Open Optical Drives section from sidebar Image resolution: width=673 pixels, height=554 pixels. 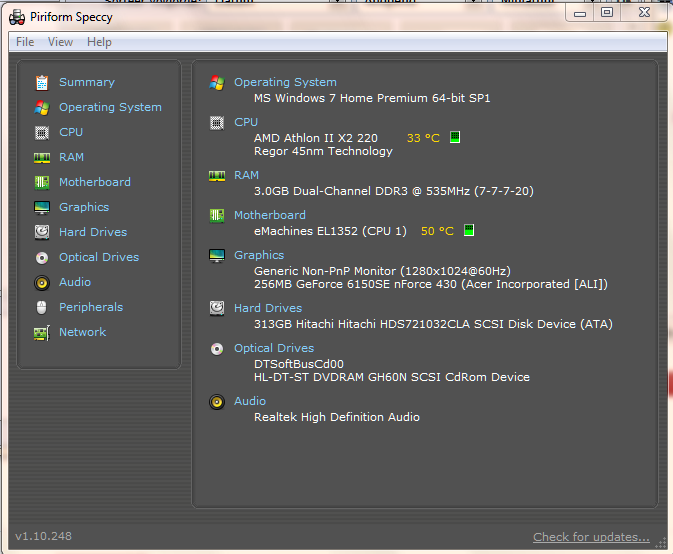(99, 257)
